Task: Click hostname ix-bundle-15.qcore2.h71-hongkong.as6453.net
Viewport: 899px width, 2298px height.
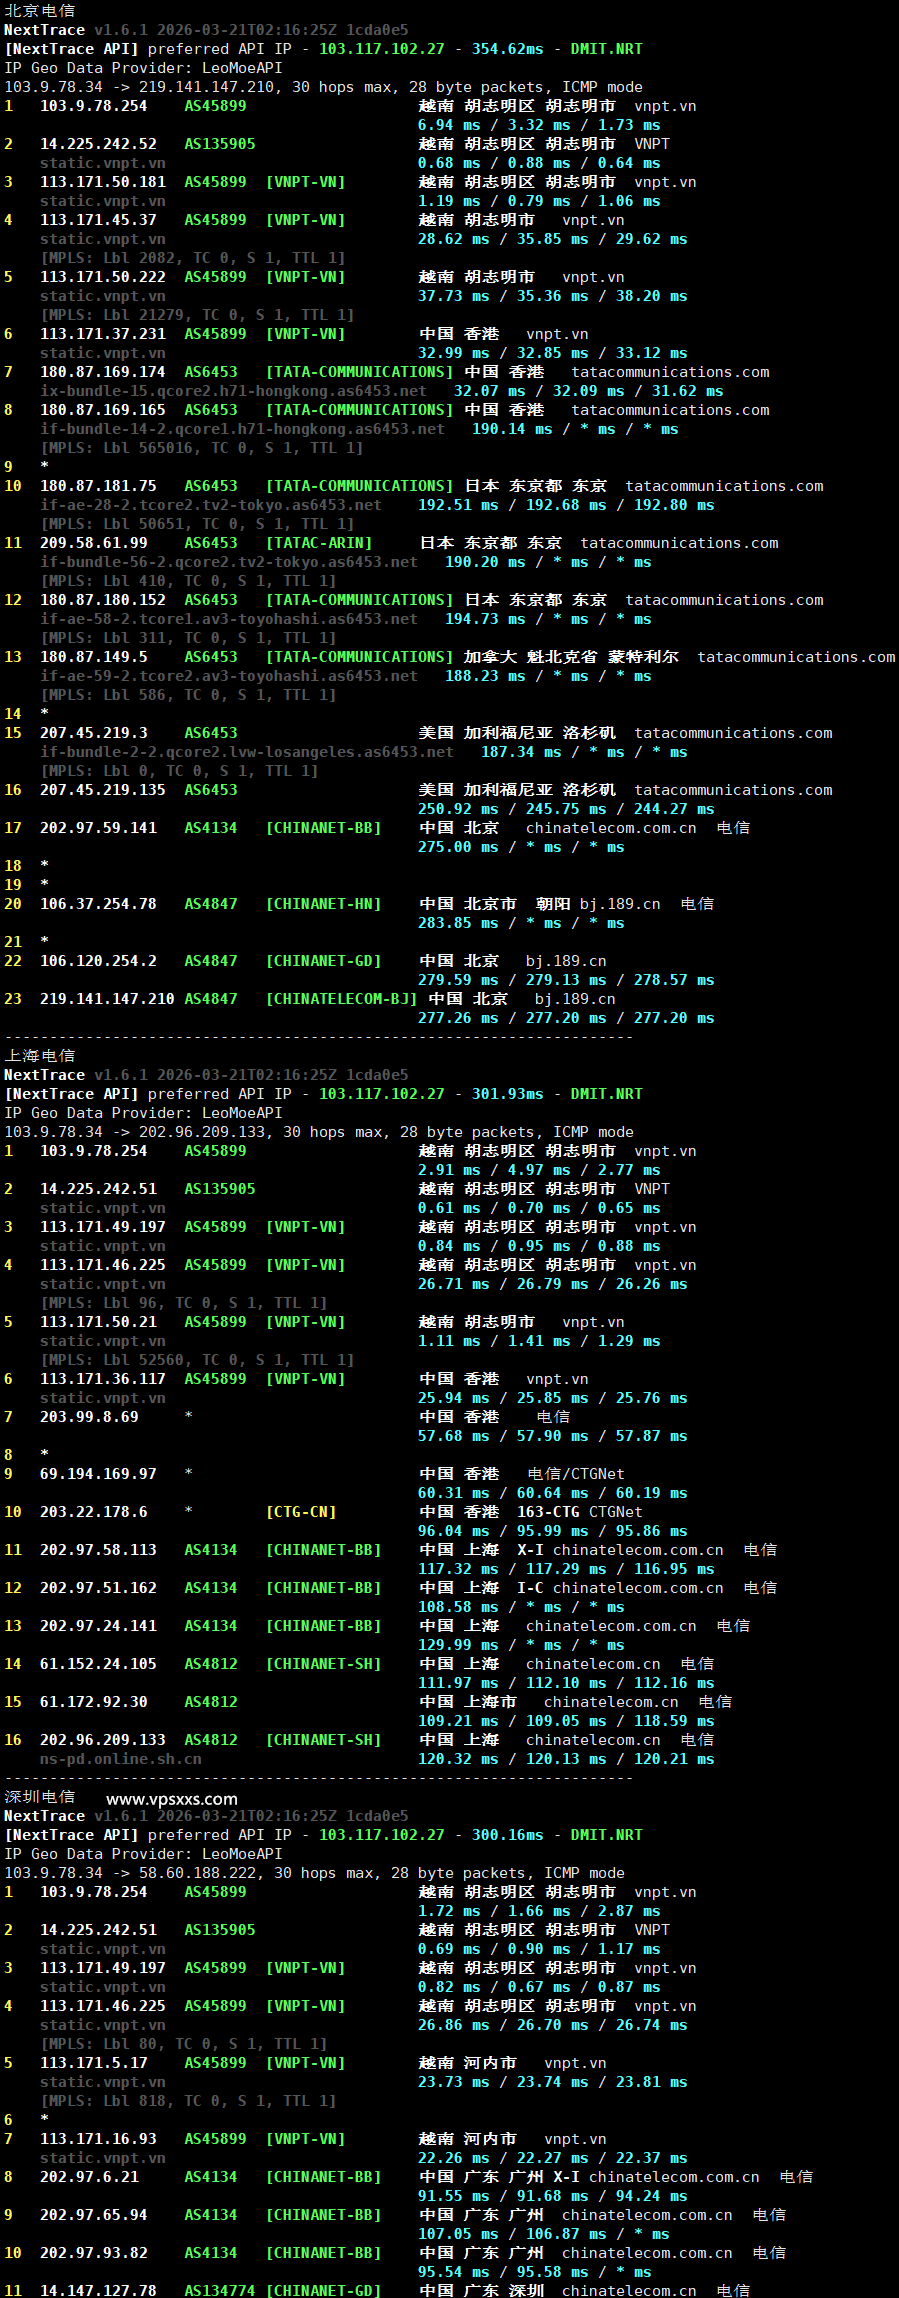Action: (233, 391)
